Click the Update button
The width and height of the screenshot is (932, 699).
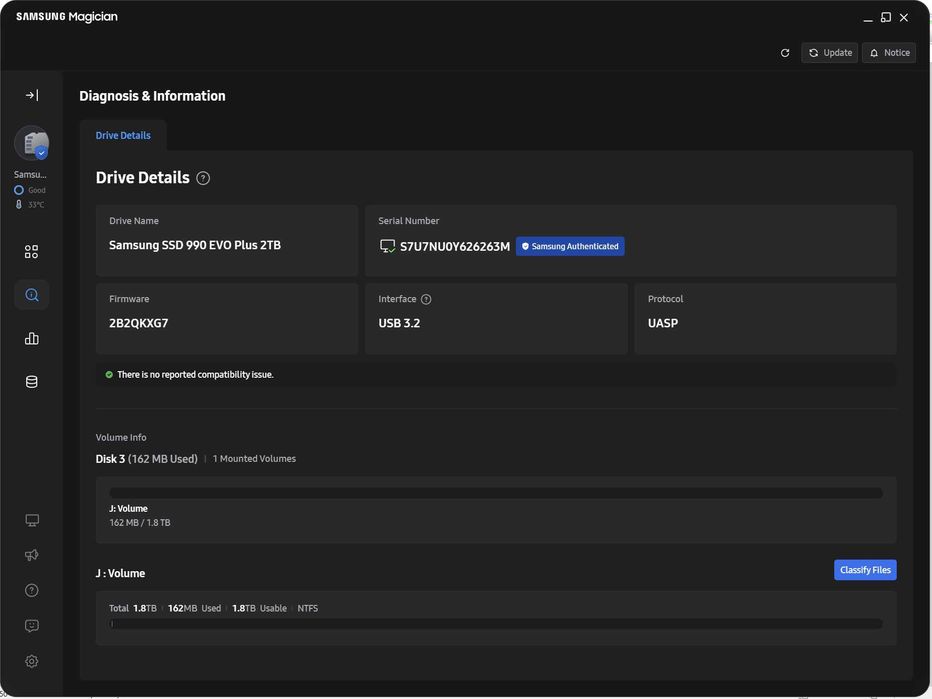[829, 53]
